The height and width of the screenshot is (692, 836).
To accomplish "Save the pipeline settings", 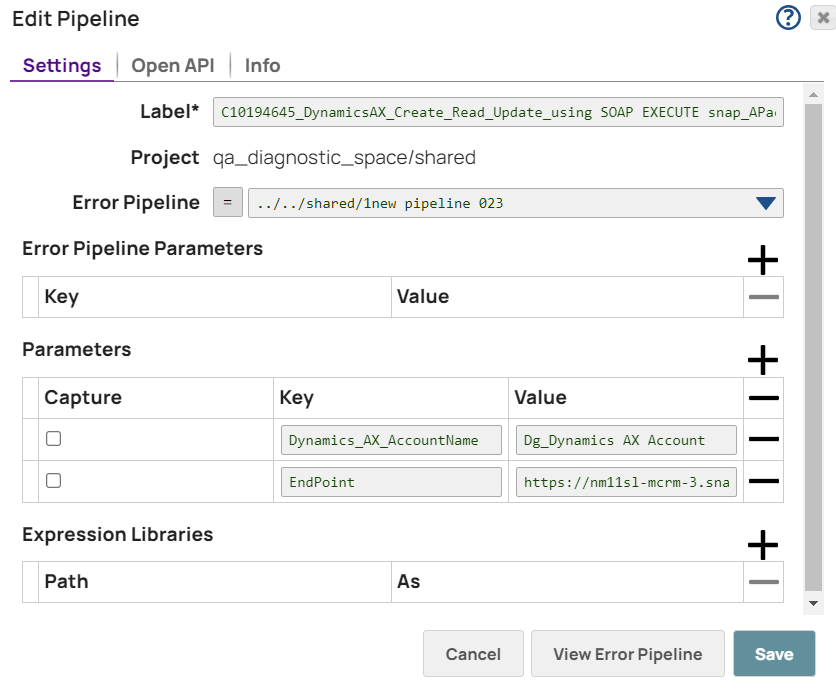I will pos(774,653).
